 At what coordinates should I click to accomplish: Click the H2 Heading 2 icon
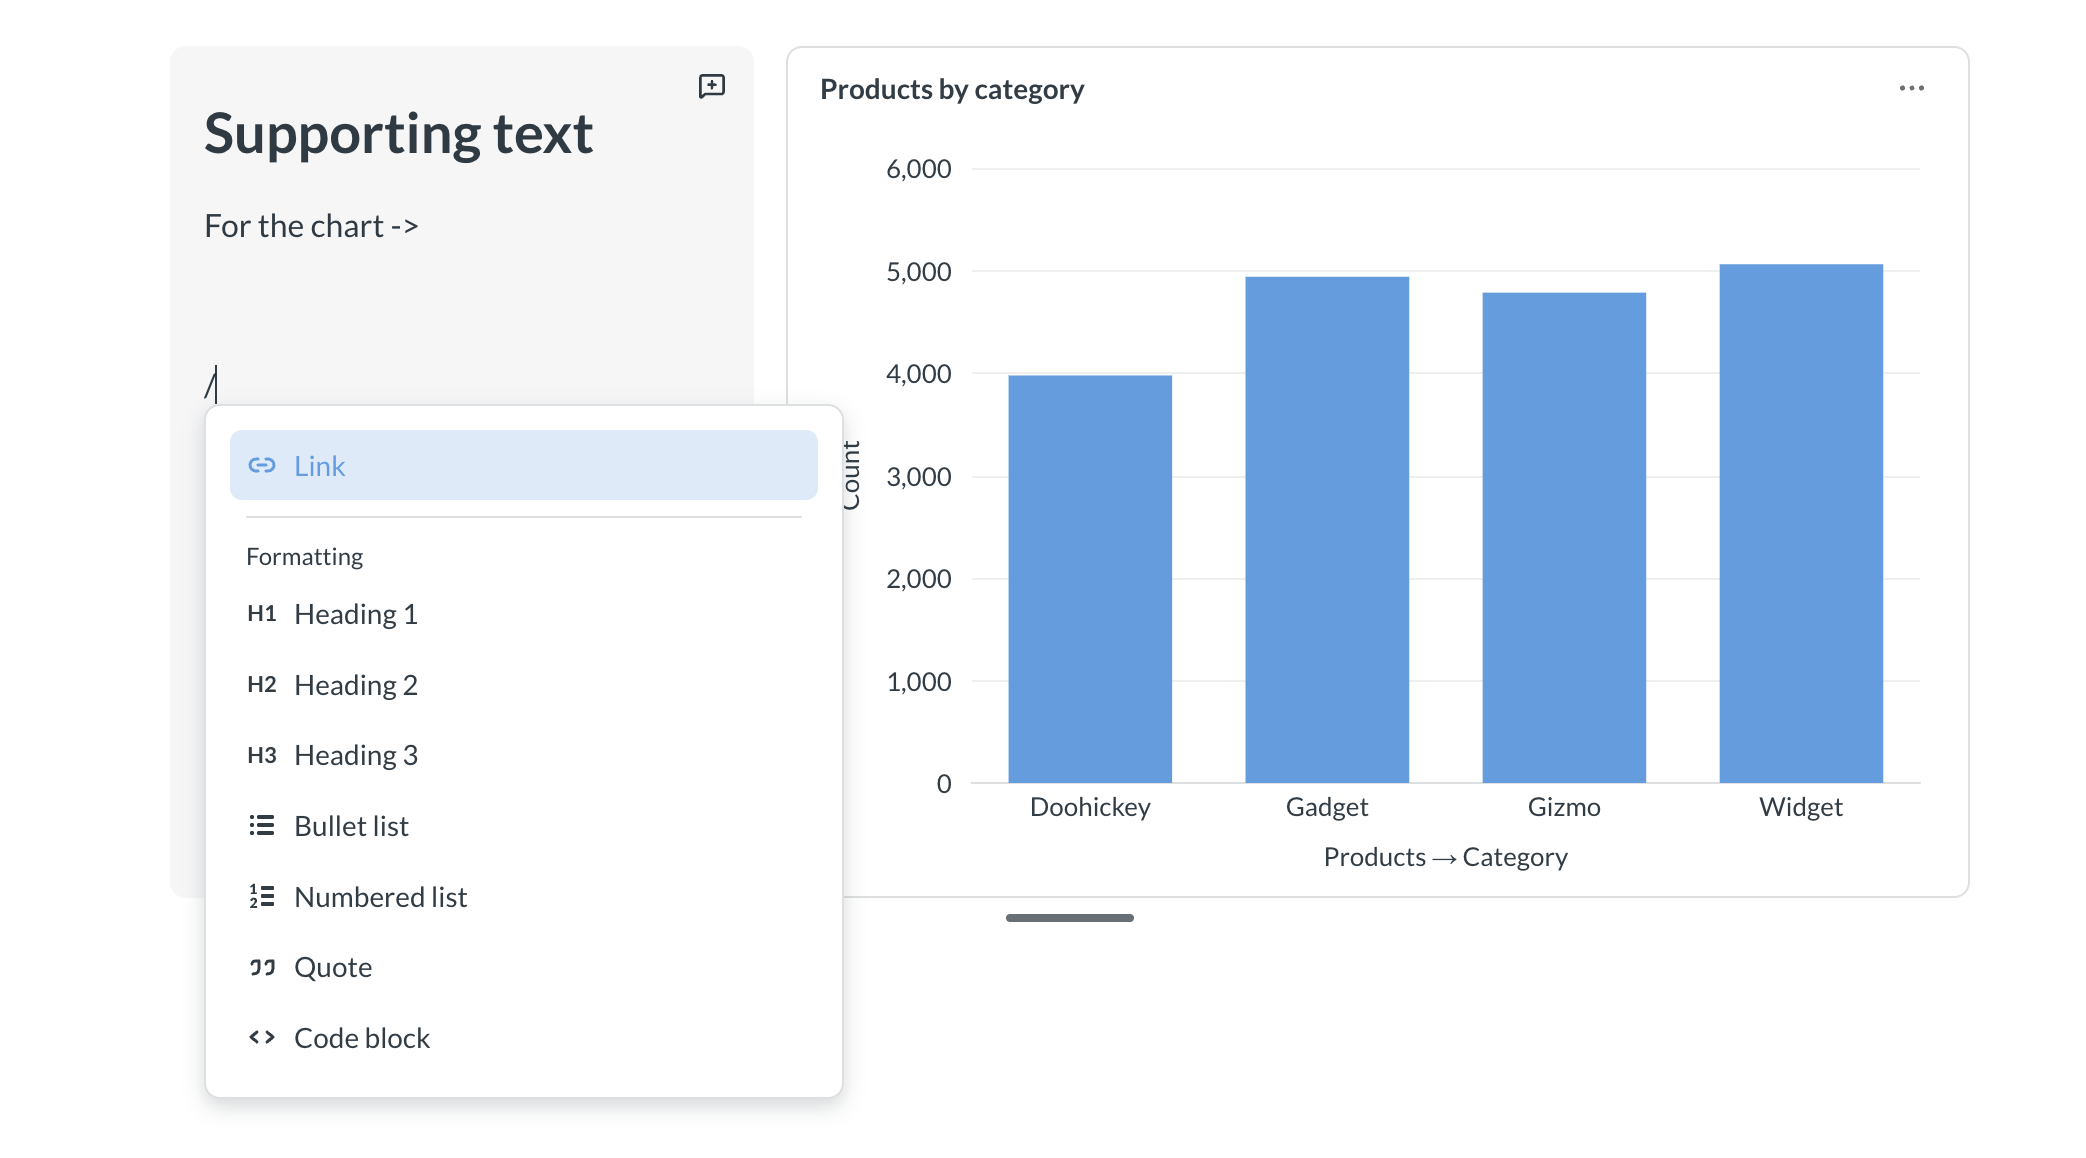pyautogui.click(x=263, y=684)
